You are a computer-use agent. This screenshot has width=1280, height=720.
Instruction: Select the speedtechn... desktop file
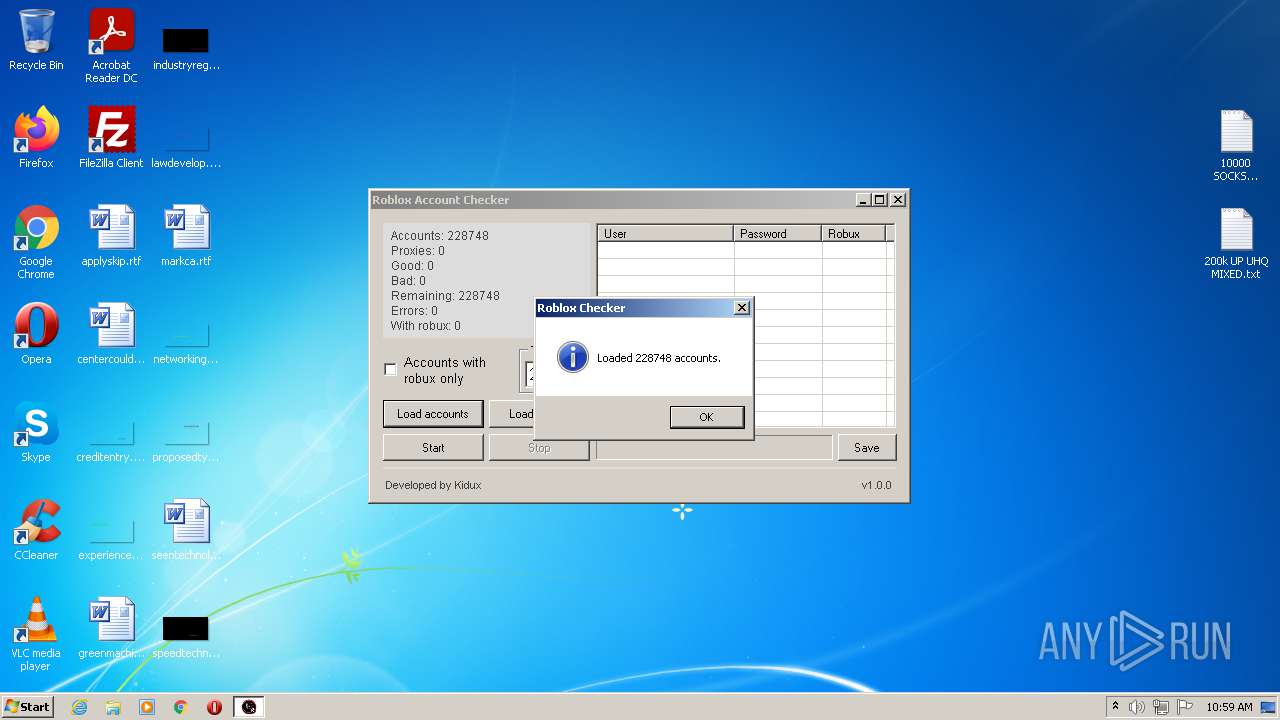click(x=186, y=636)
